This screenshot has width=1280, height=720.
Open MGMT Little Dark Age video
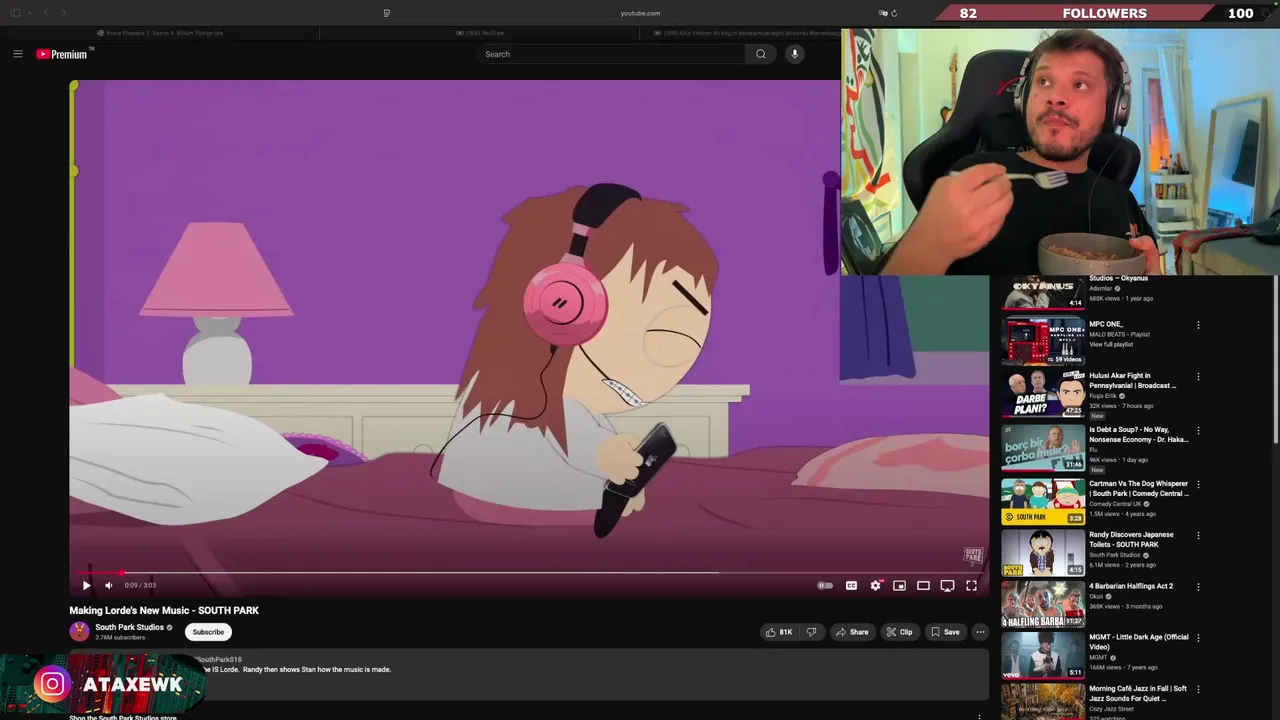pyautogui.click(x=1139, y=642)
